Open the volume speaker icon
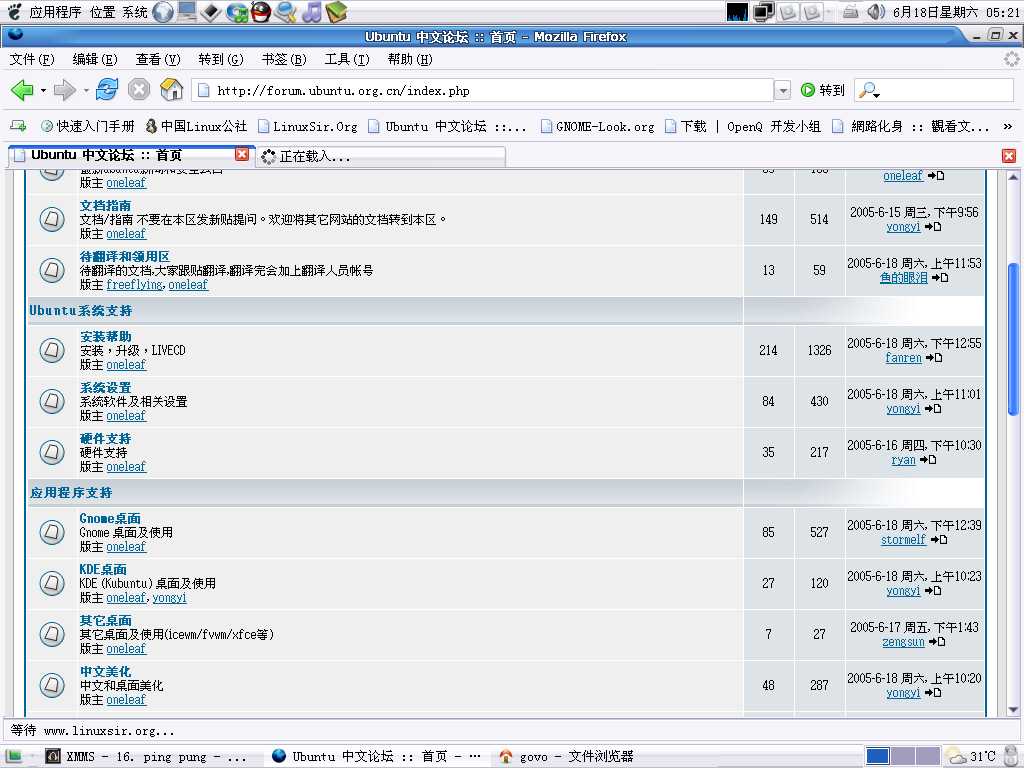Viewport: 1024px width, 768px height. point(876,12)
